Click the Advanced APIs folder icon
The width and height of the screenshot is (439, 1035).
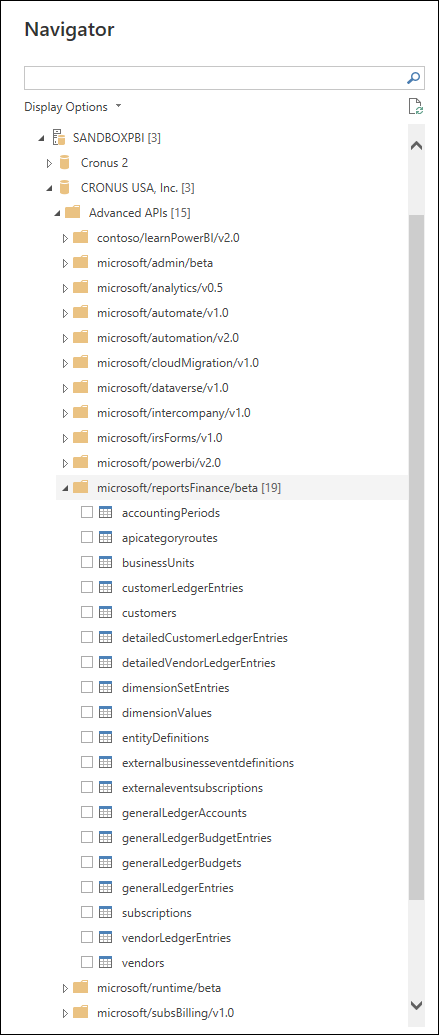pos(73,213)
